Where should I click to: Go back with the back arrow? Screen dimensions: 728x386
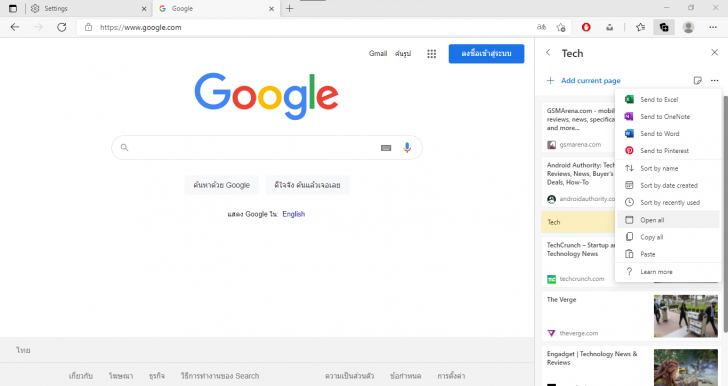(x=15, y=27)
